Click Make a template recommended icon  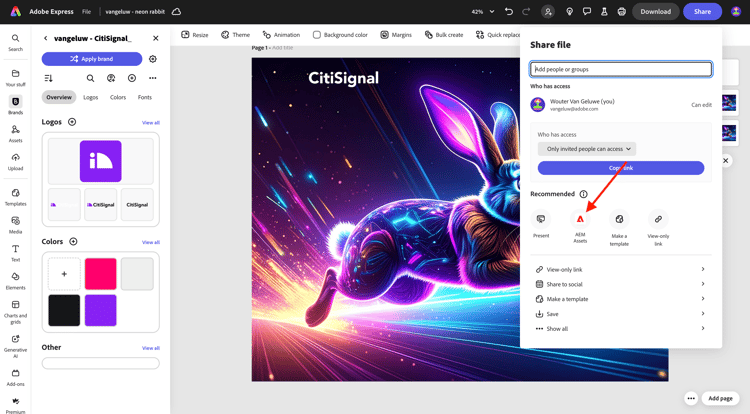[x=619, y=228]
